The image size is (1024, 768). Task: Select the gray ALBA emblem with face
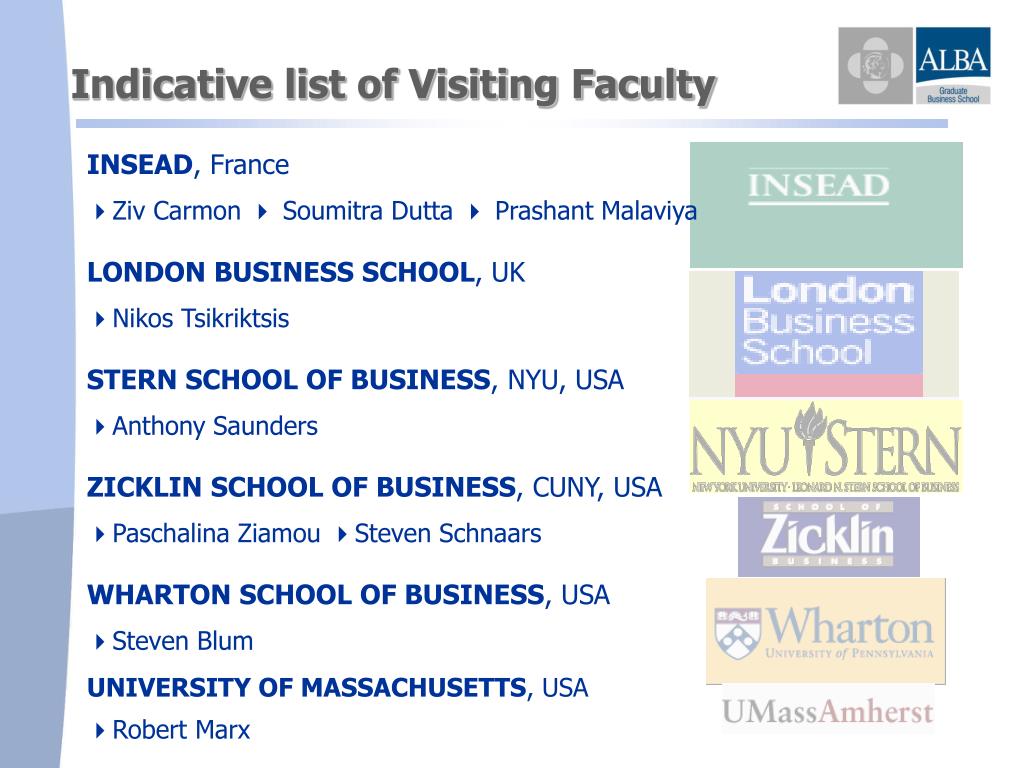click(x=876, y=66)
